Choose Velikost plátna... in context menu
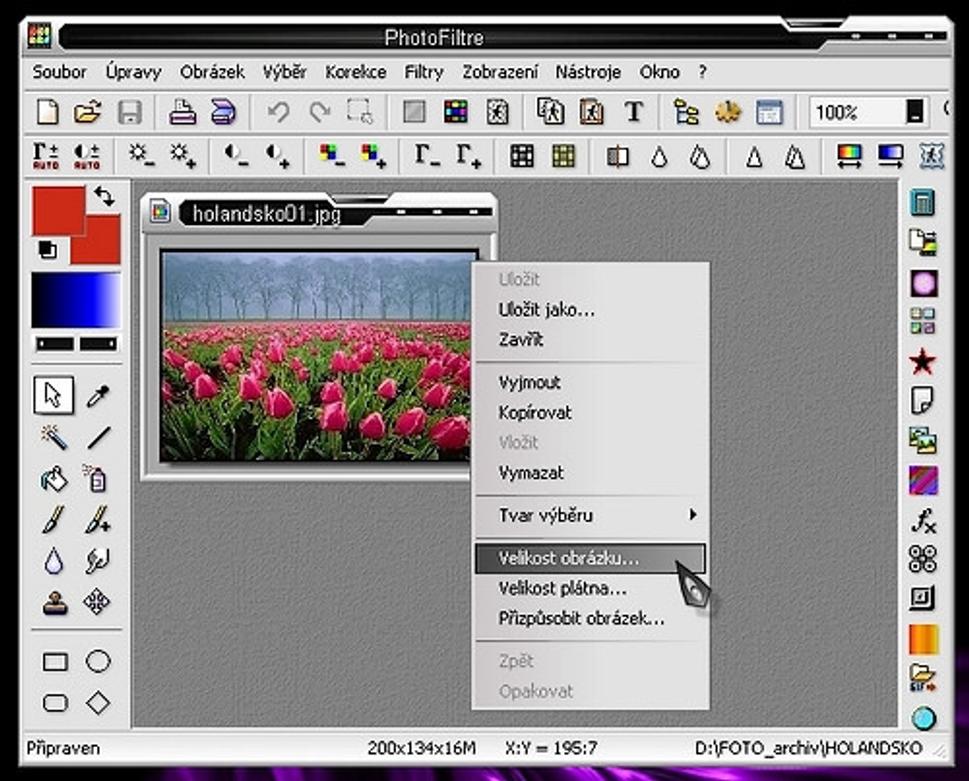This screenshot has height=781, width=969. [592, 589]
